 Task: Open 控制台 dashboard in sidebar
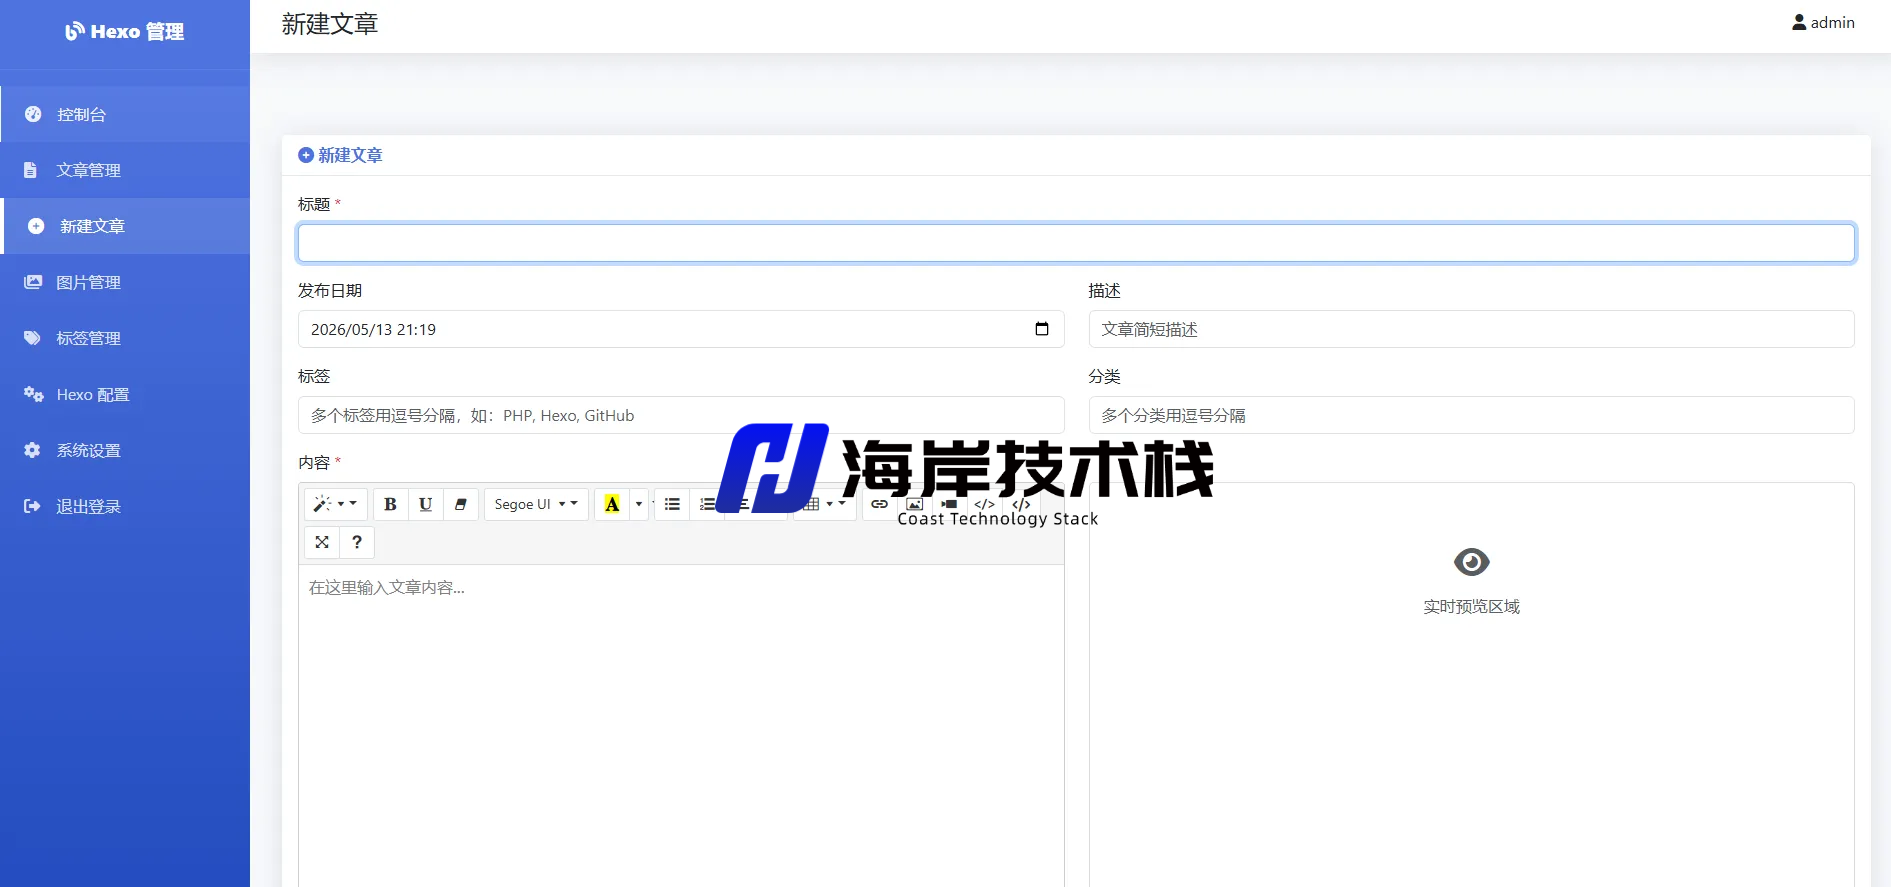(125, 114)
